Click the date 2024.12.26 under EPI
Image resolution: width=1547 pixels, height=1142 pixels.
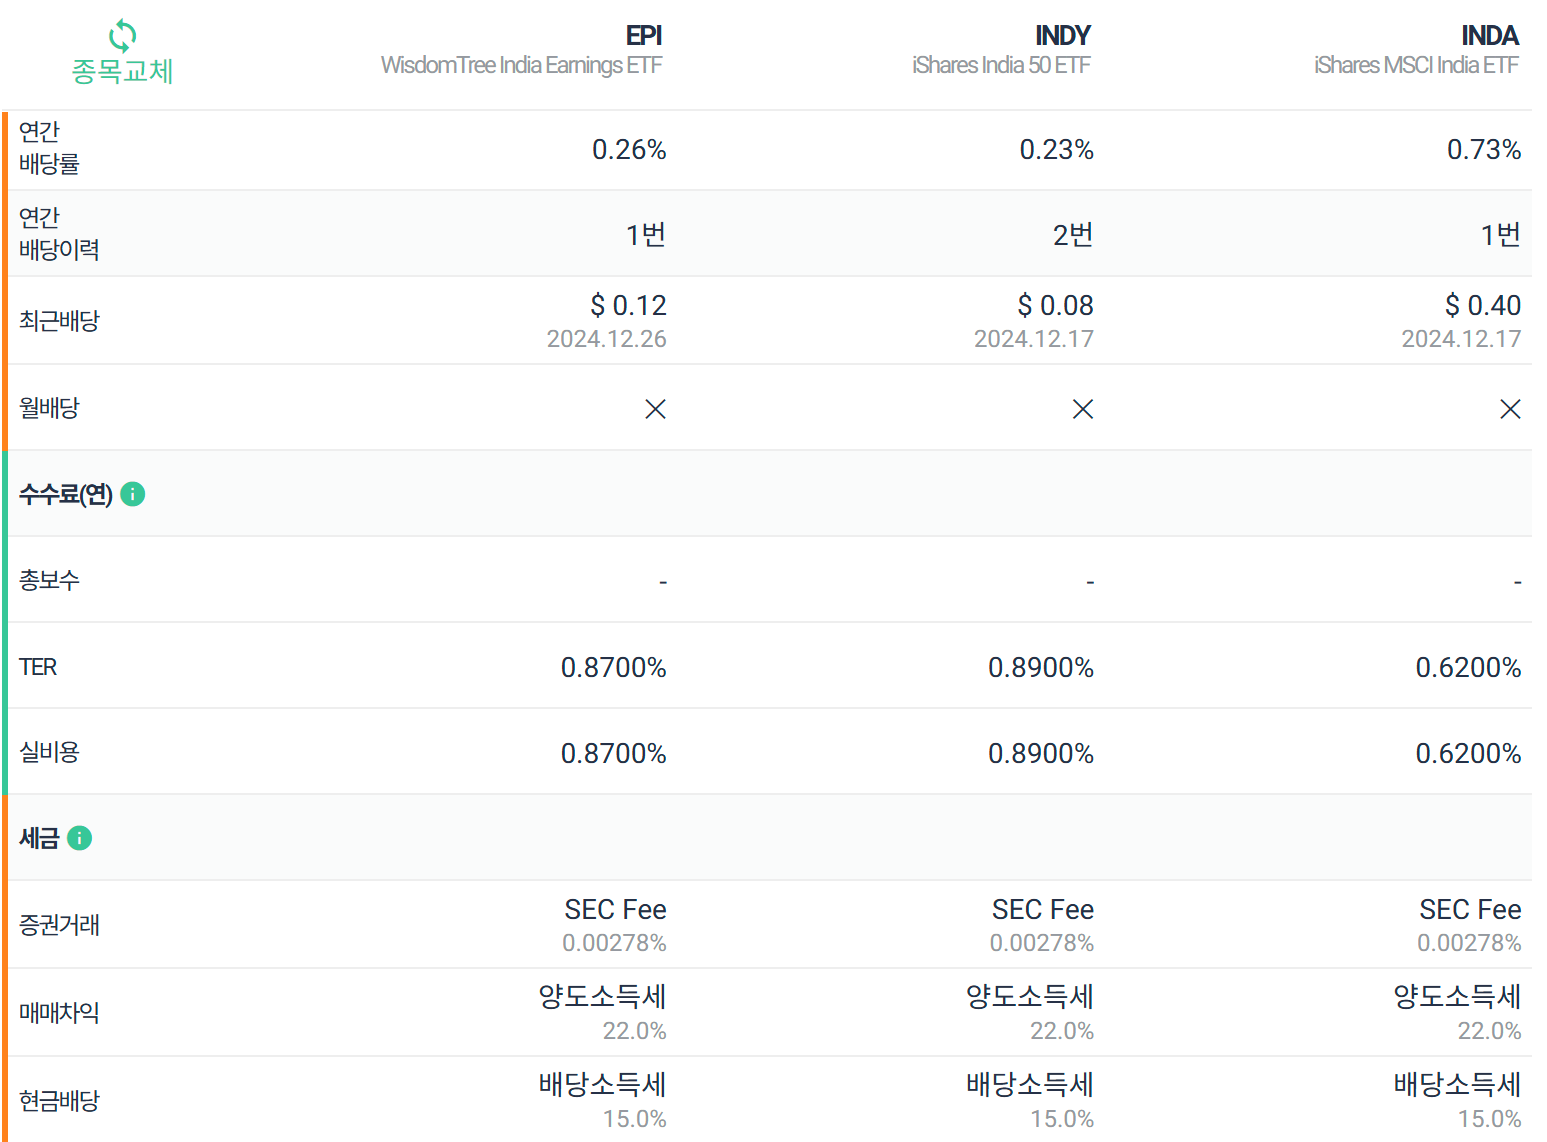click(607, 339)
